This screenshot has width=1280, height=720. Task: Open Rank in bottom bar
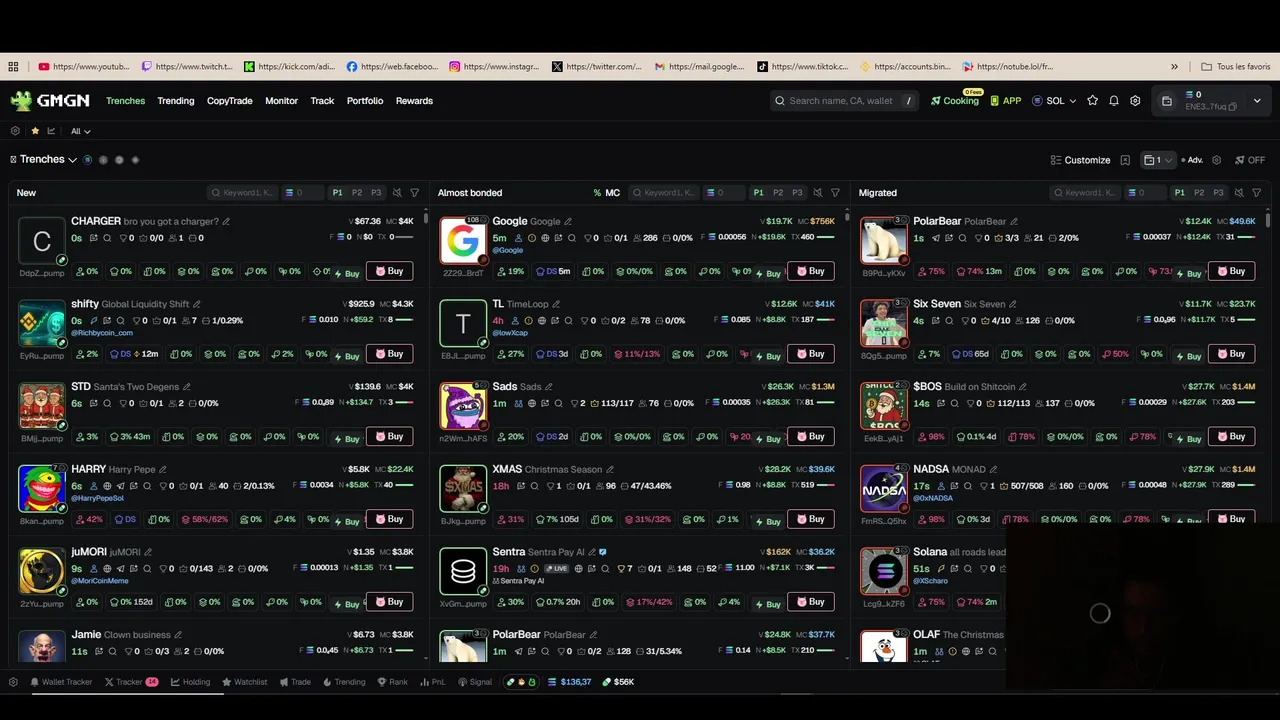[x=392, y=682]
